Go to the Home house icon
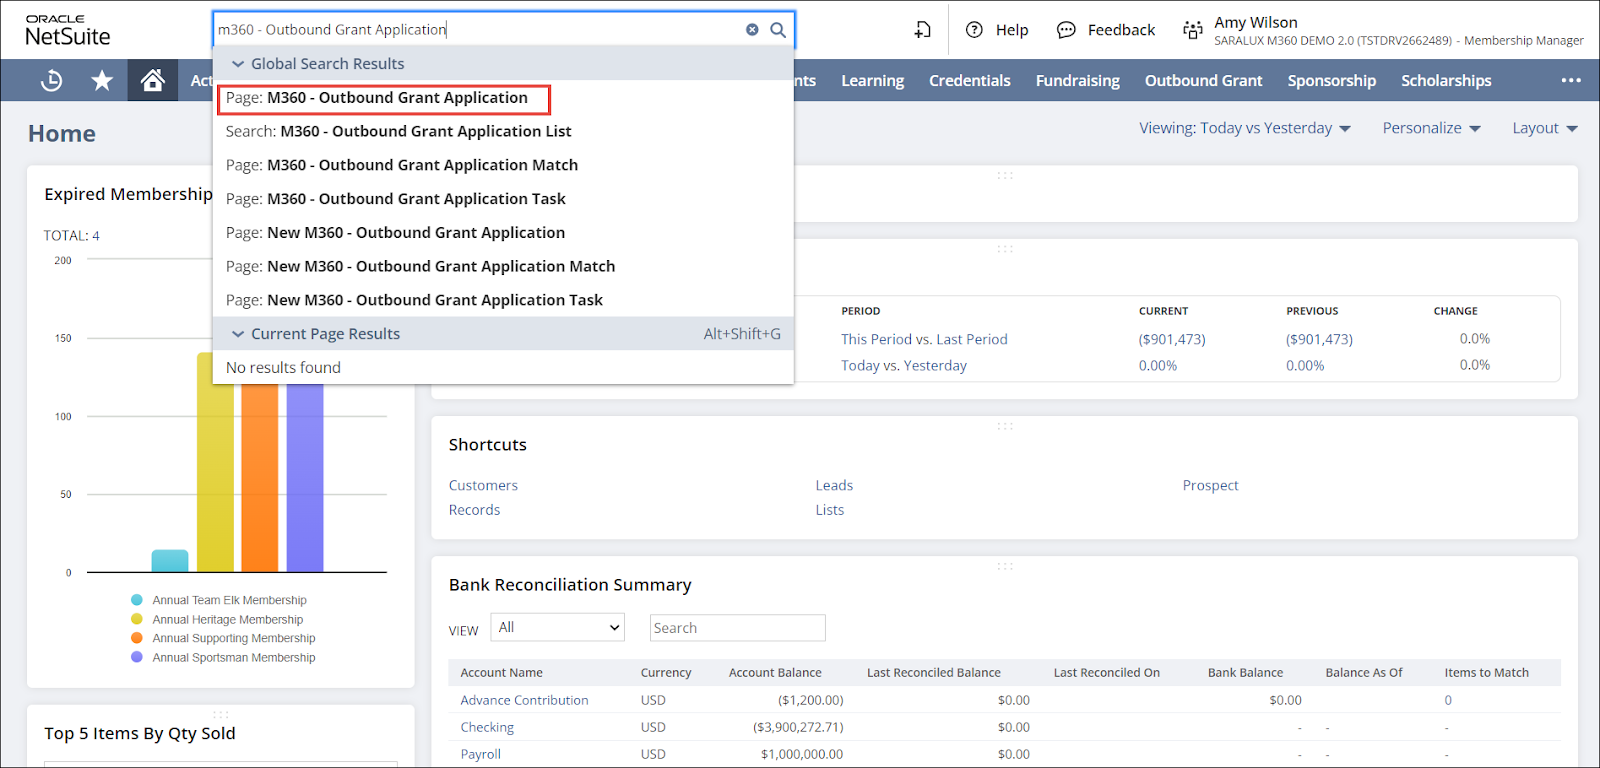The width and height of the screenshot is (1600, 768). point(152,81)
